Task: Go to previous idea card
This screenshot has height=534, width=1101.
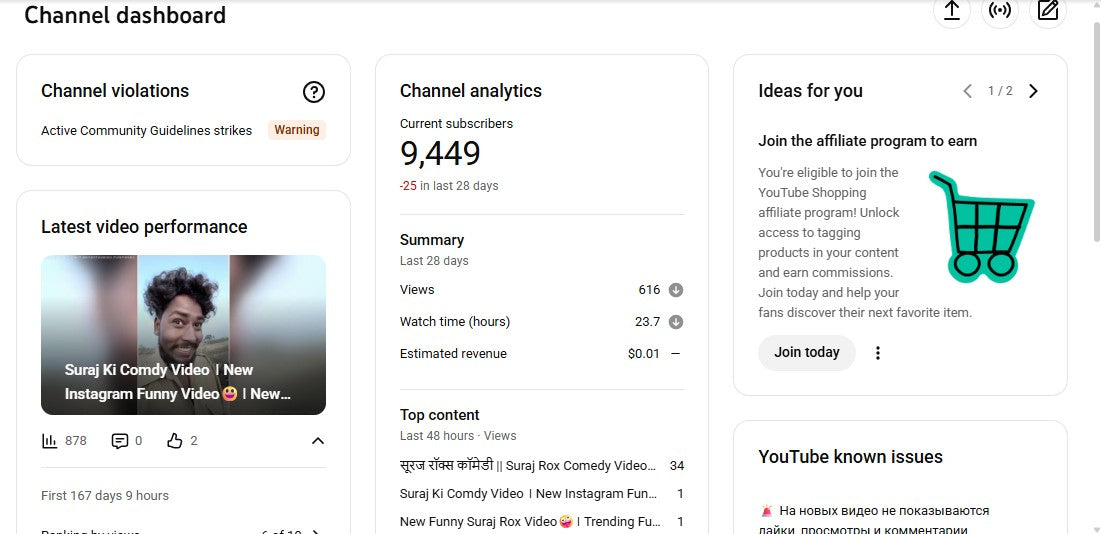Action: click(968, 91)
